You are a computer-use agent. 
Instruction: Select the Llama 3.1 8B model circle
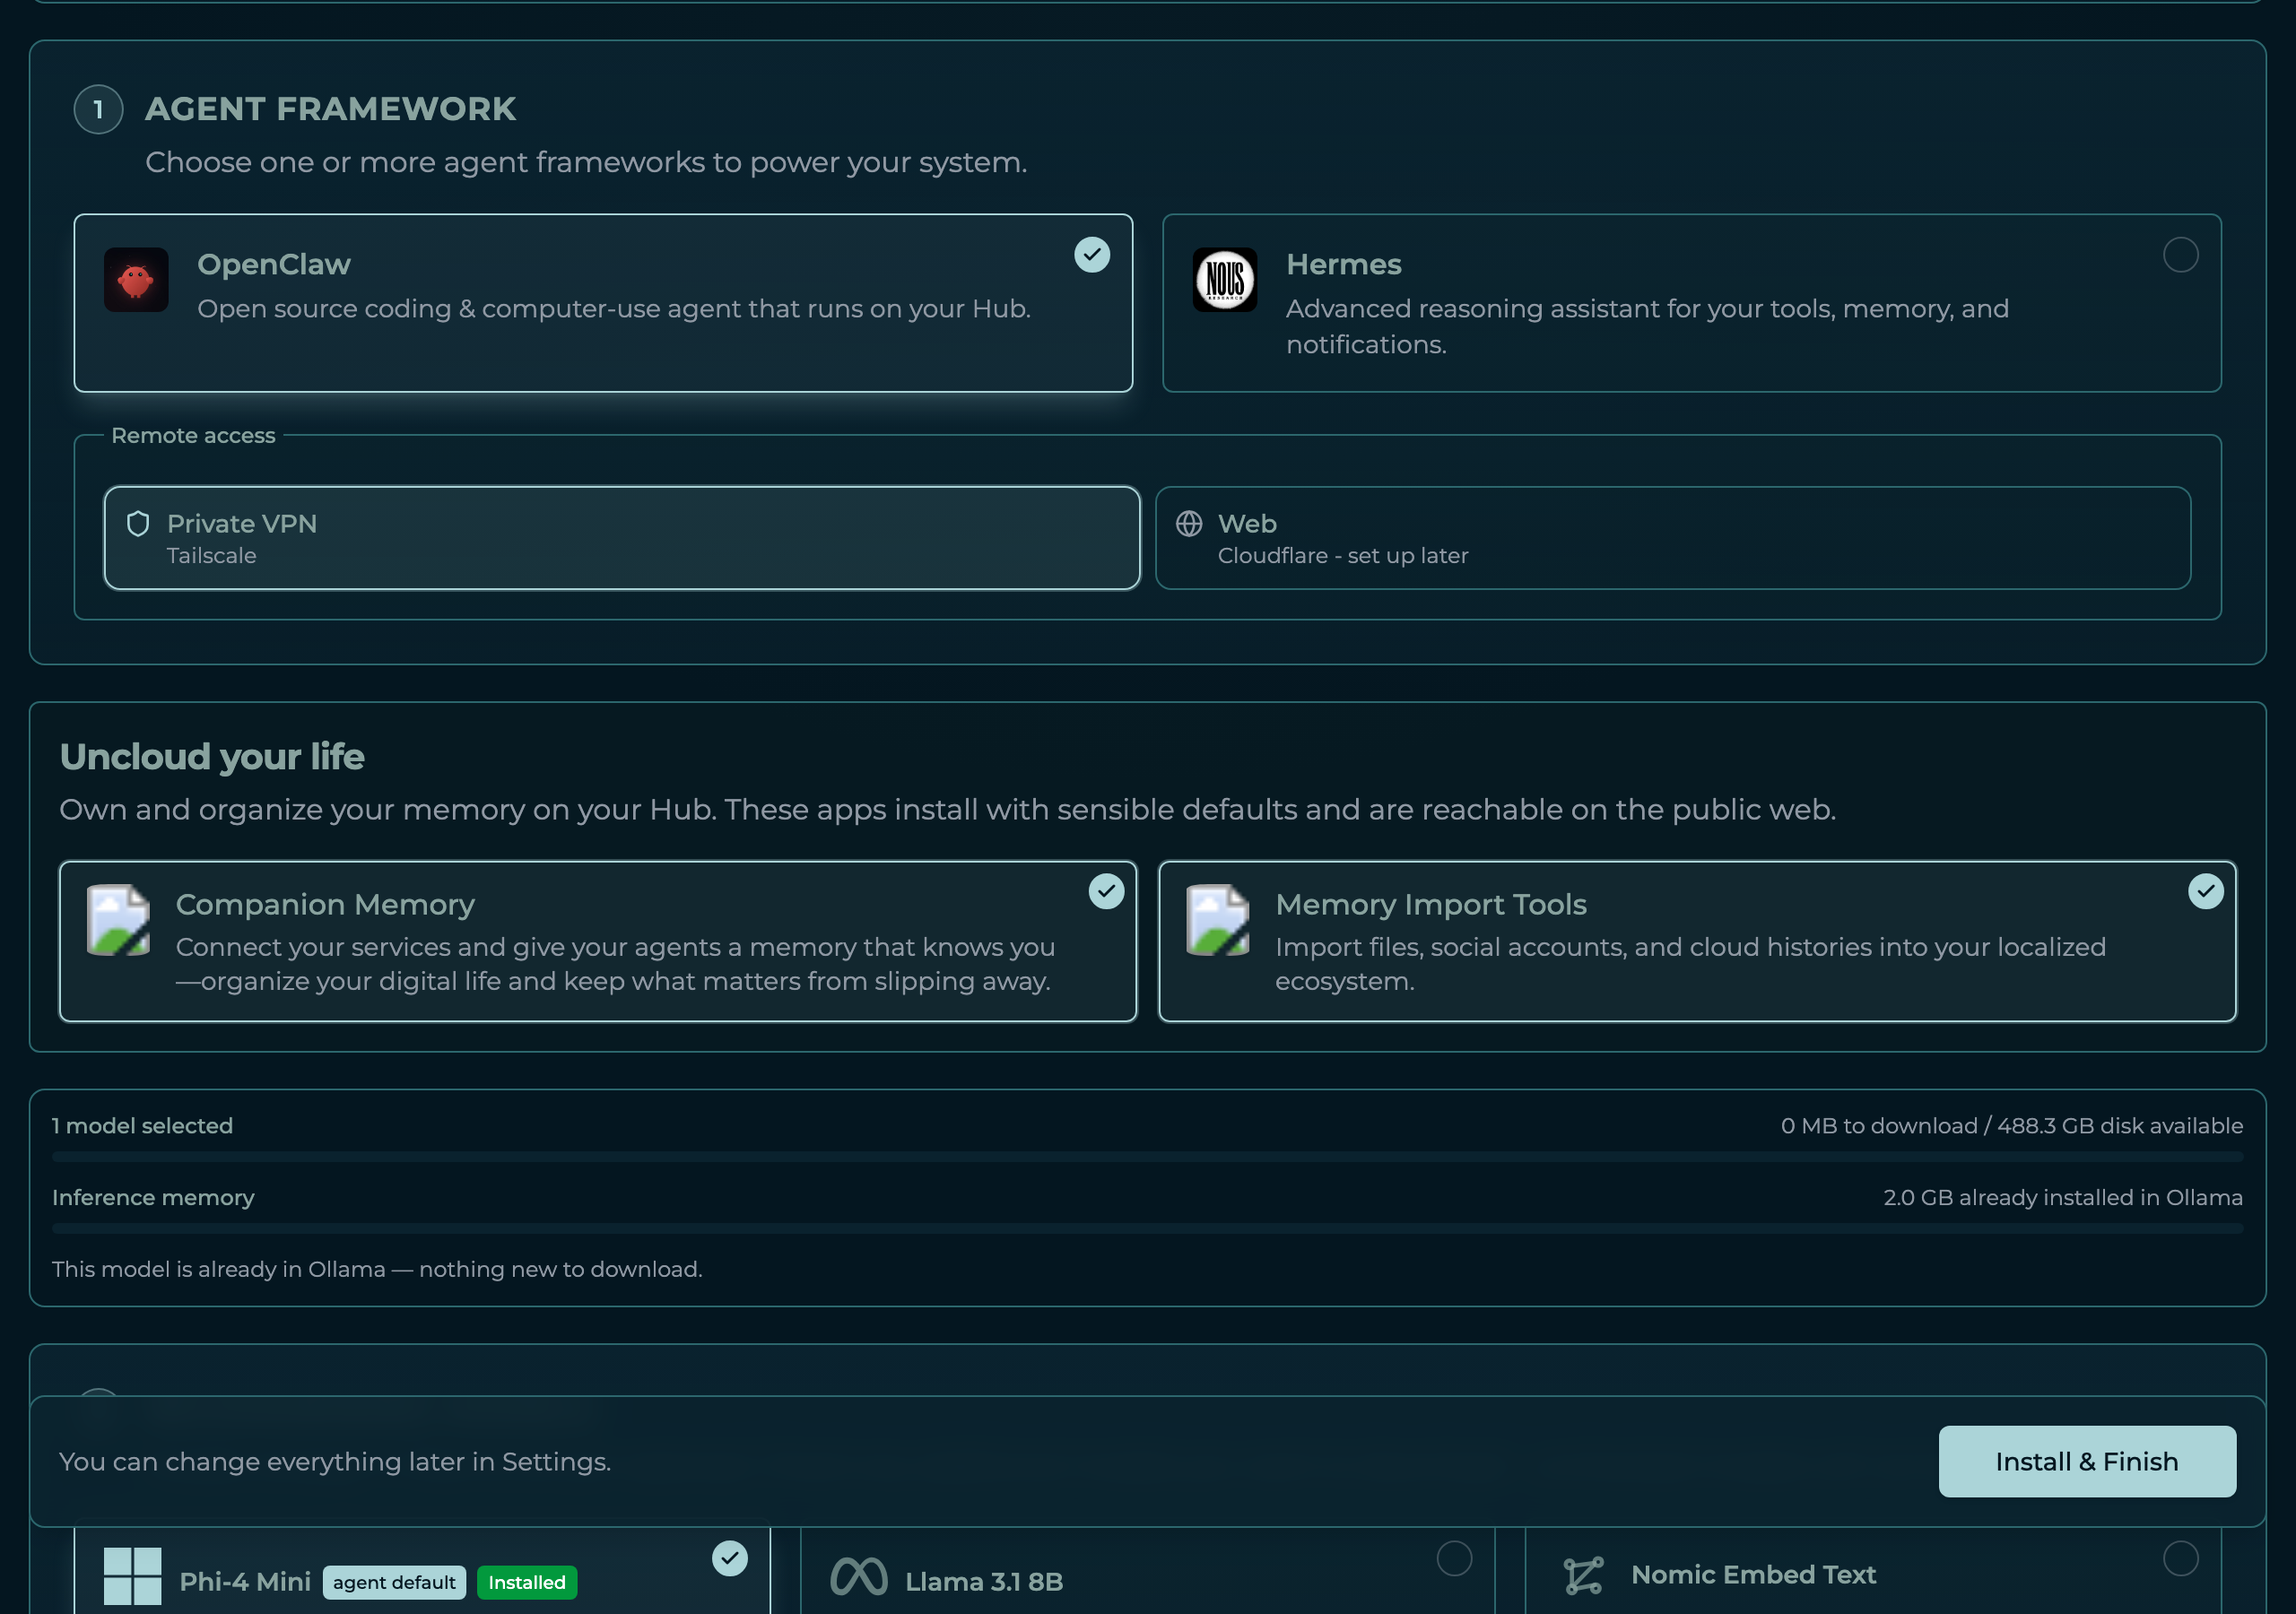tap(1455, 1558)
